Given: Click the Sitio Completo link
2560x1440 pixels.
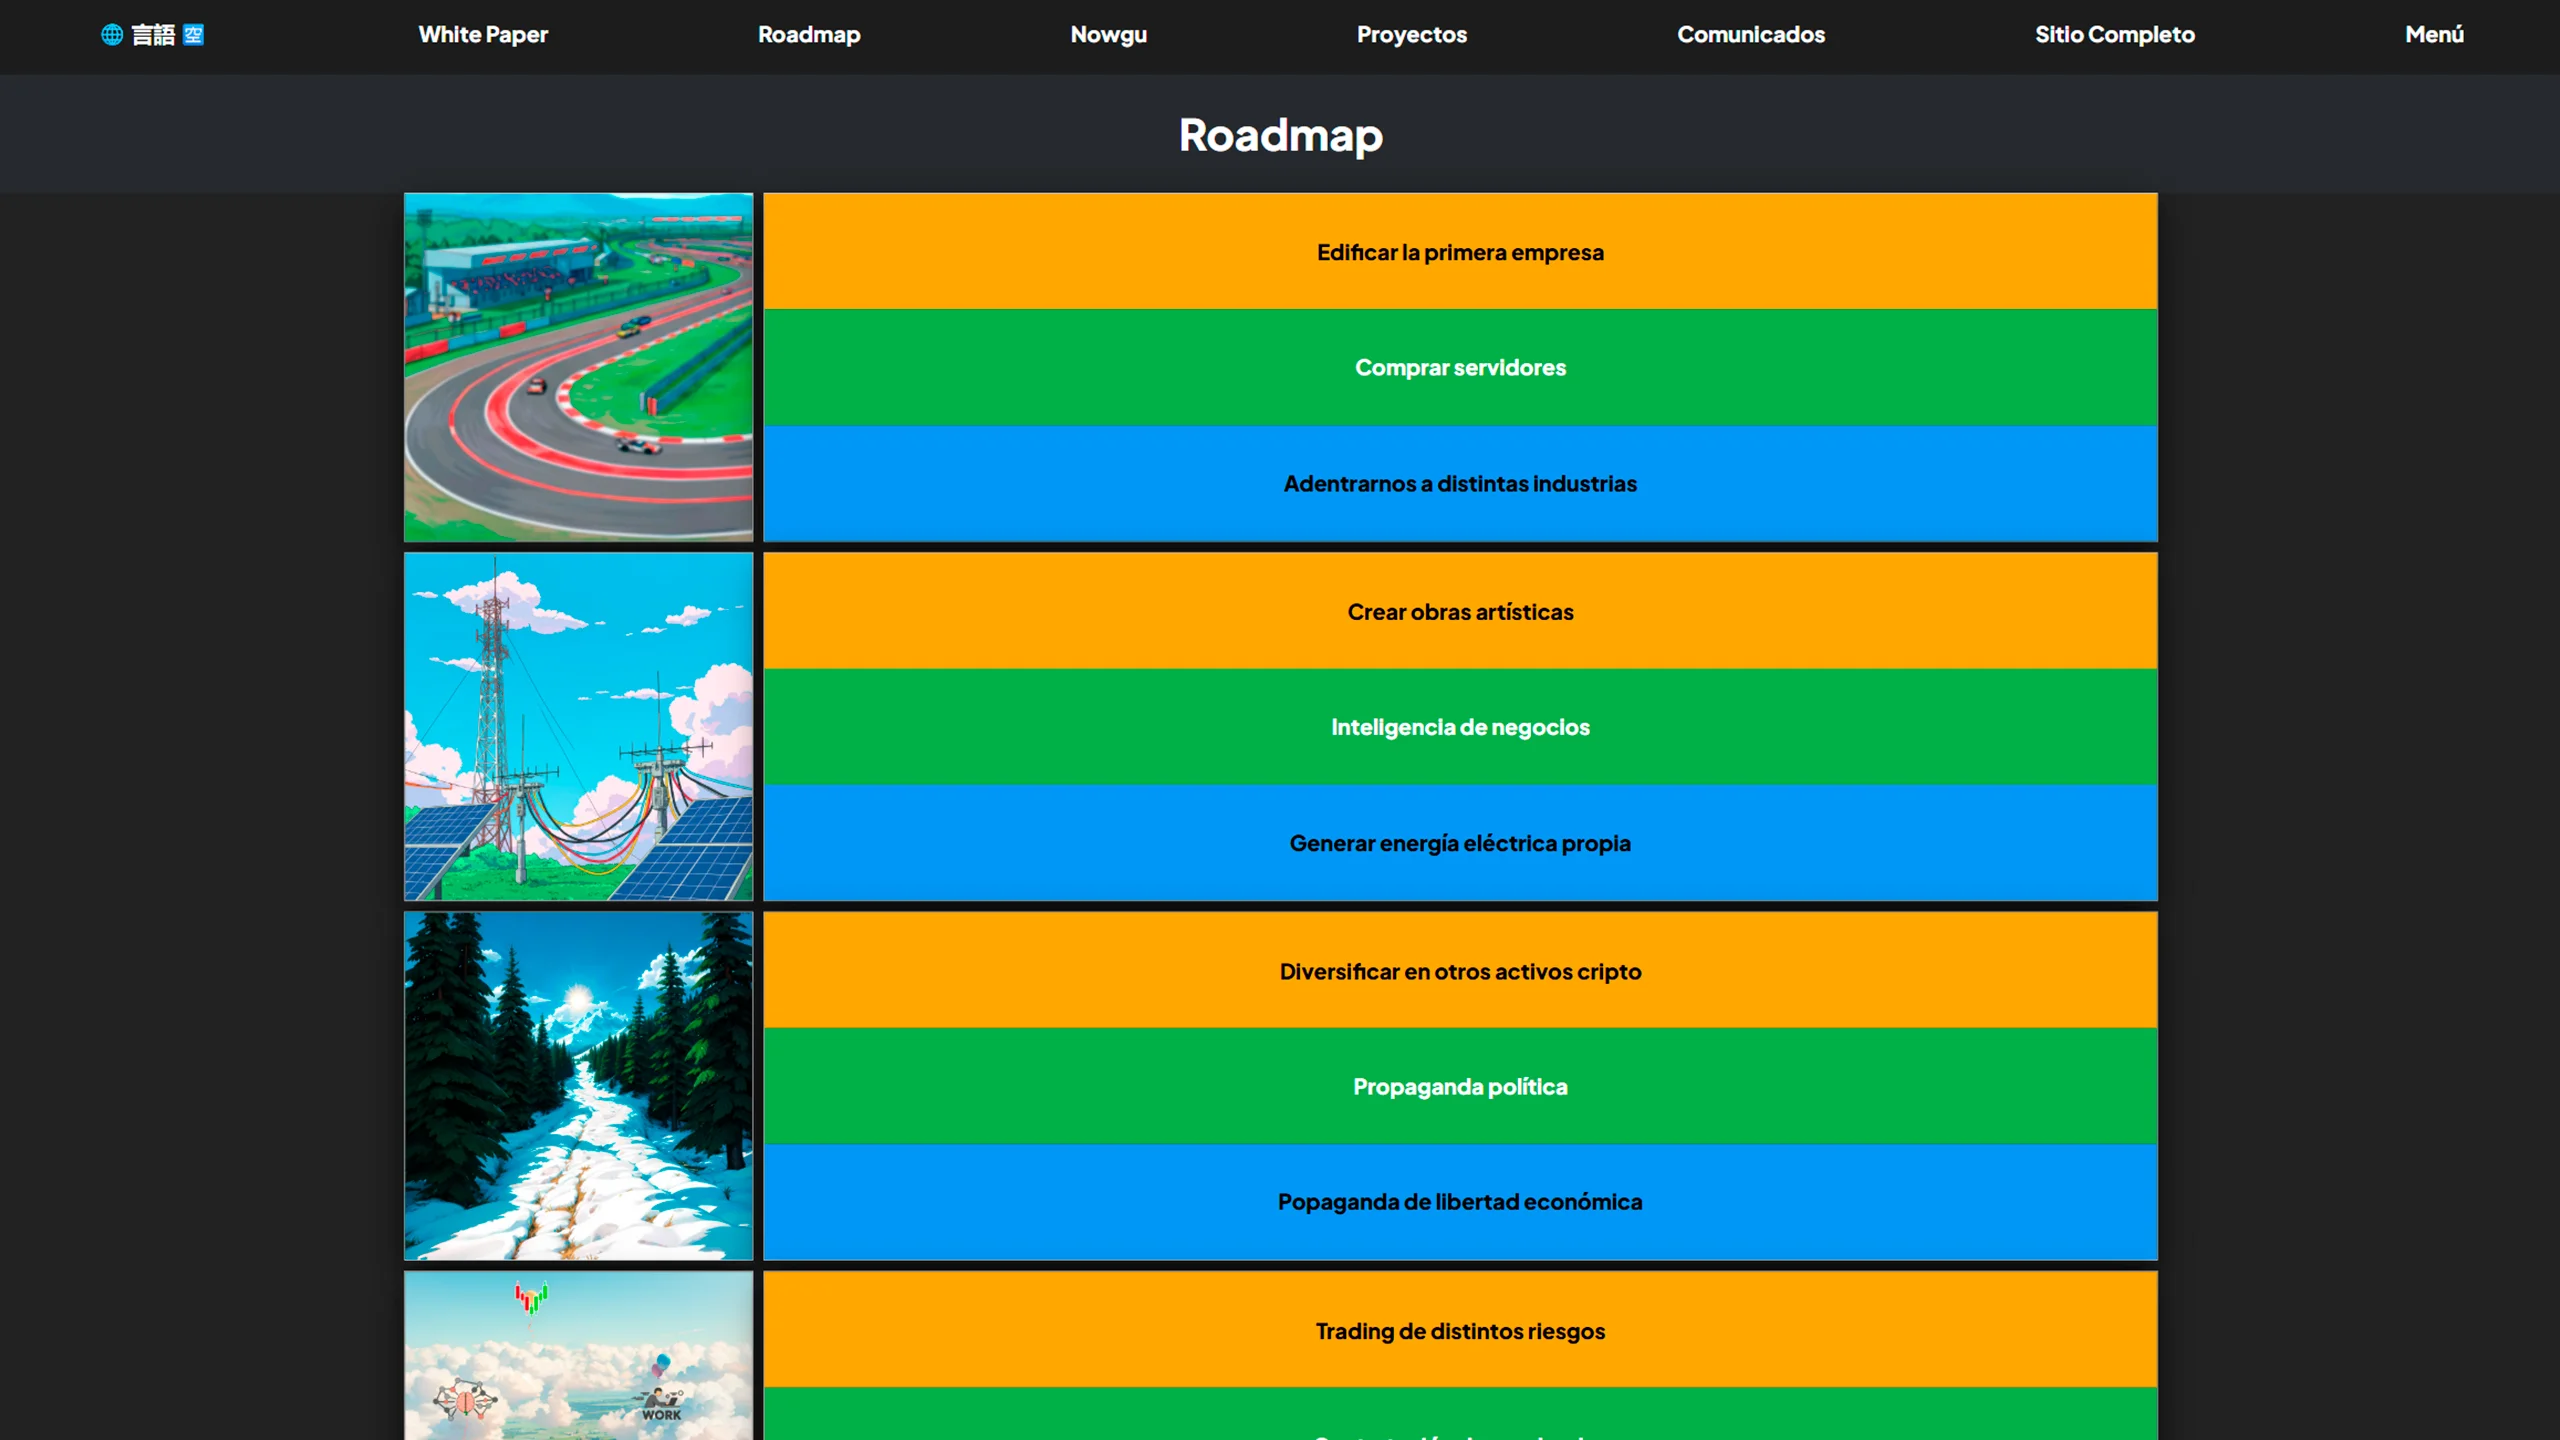Looking at the screenshot, I should [x=2114, y=35].
